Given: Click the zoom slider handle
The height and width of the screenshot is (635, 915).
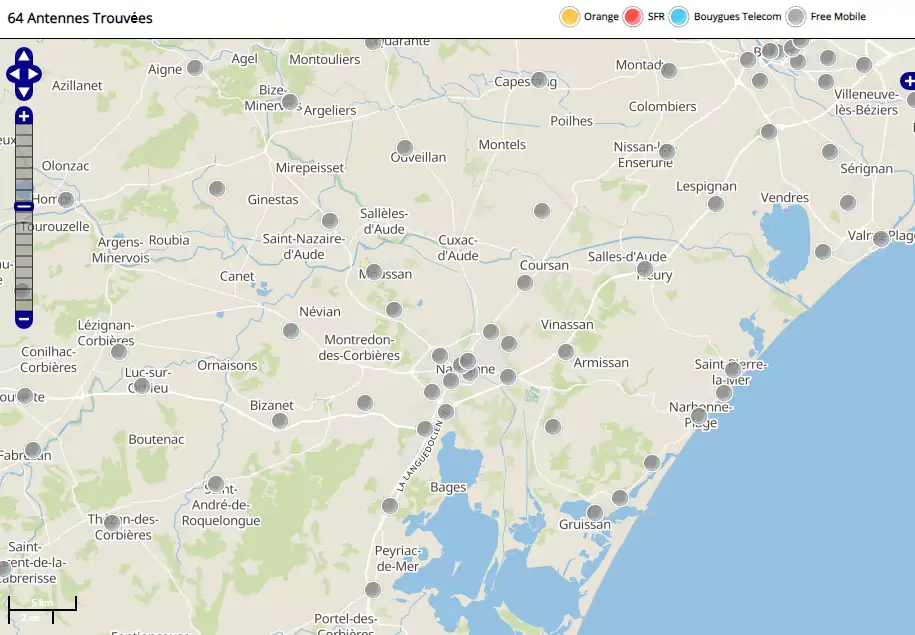Looking at the screenshot, I should click(x=24, y=206).
